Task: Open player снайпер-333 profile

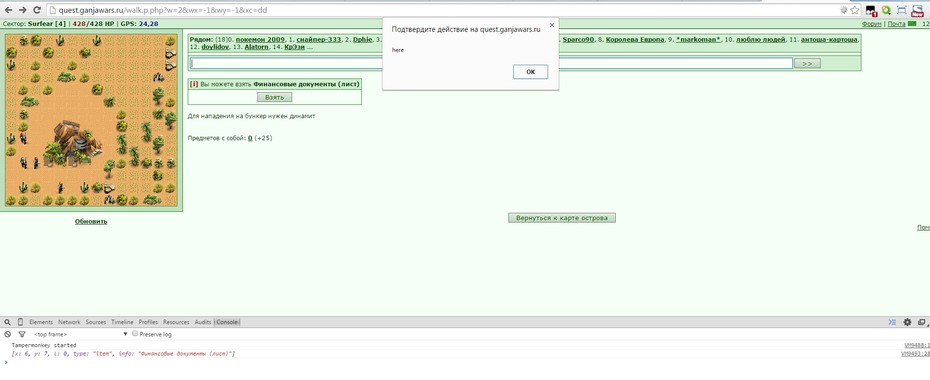Action: point(319,40)
